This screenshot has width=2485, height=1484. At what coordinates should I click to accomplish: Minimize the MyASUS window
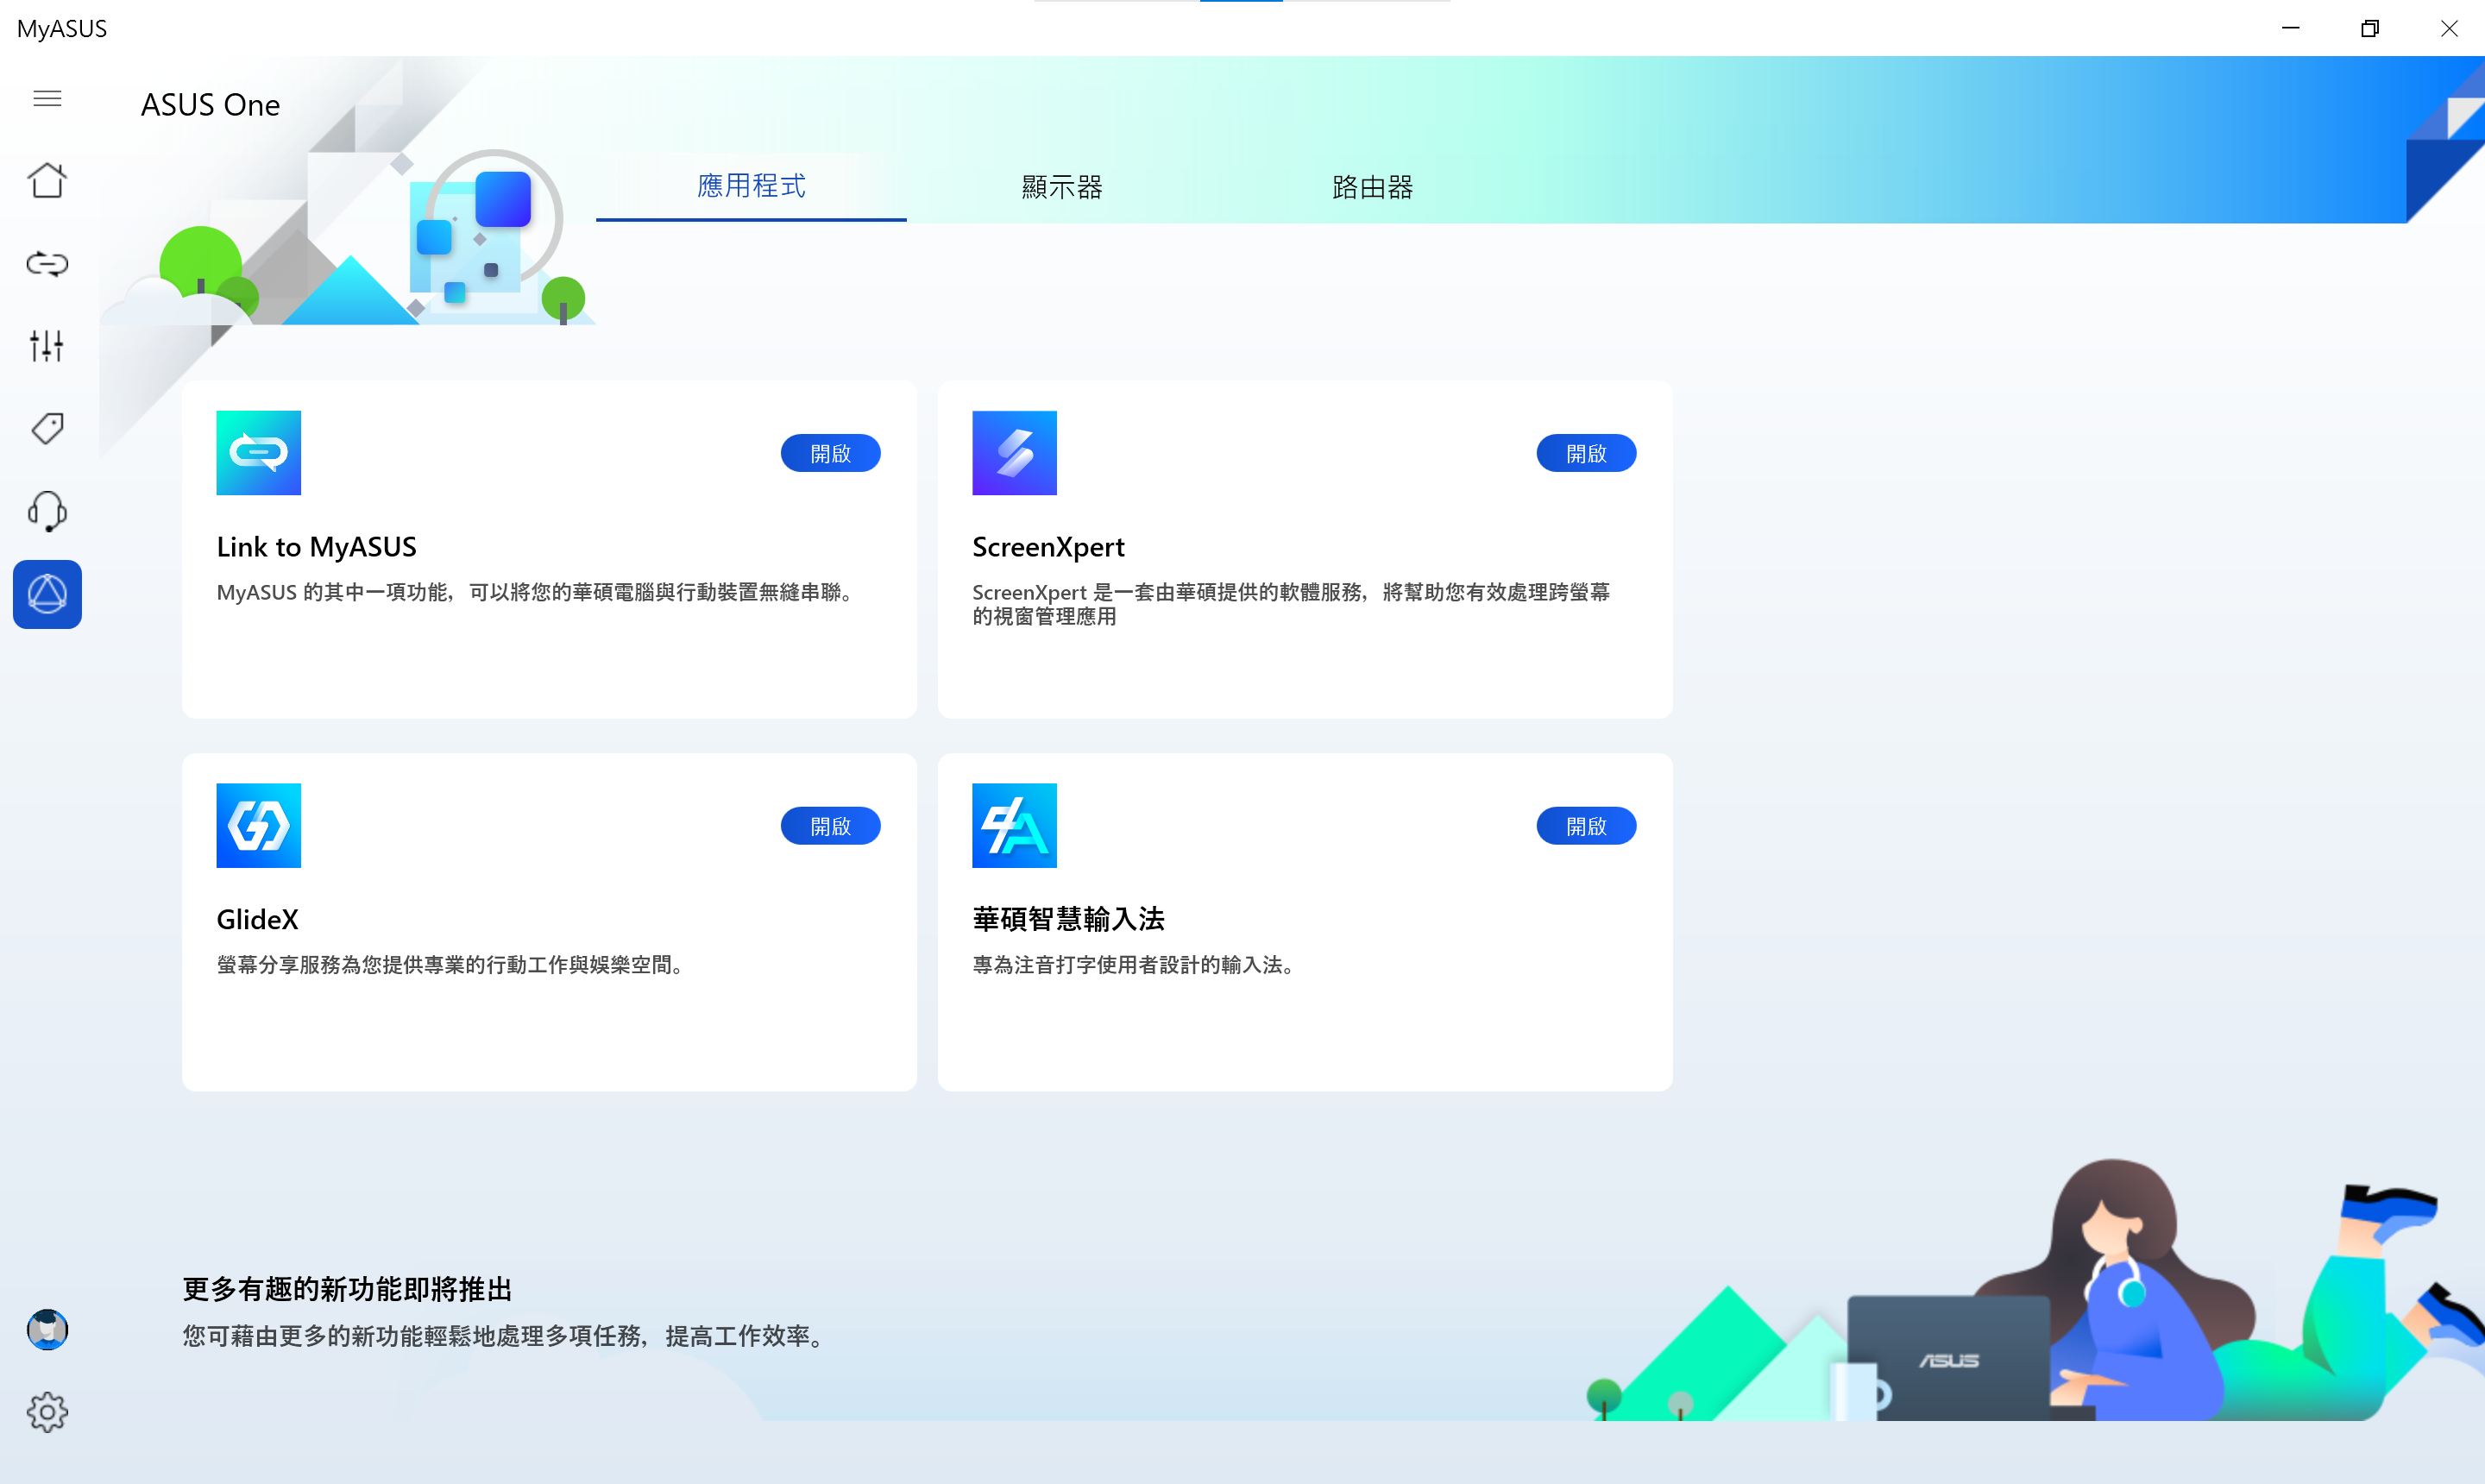[2290, 28]
